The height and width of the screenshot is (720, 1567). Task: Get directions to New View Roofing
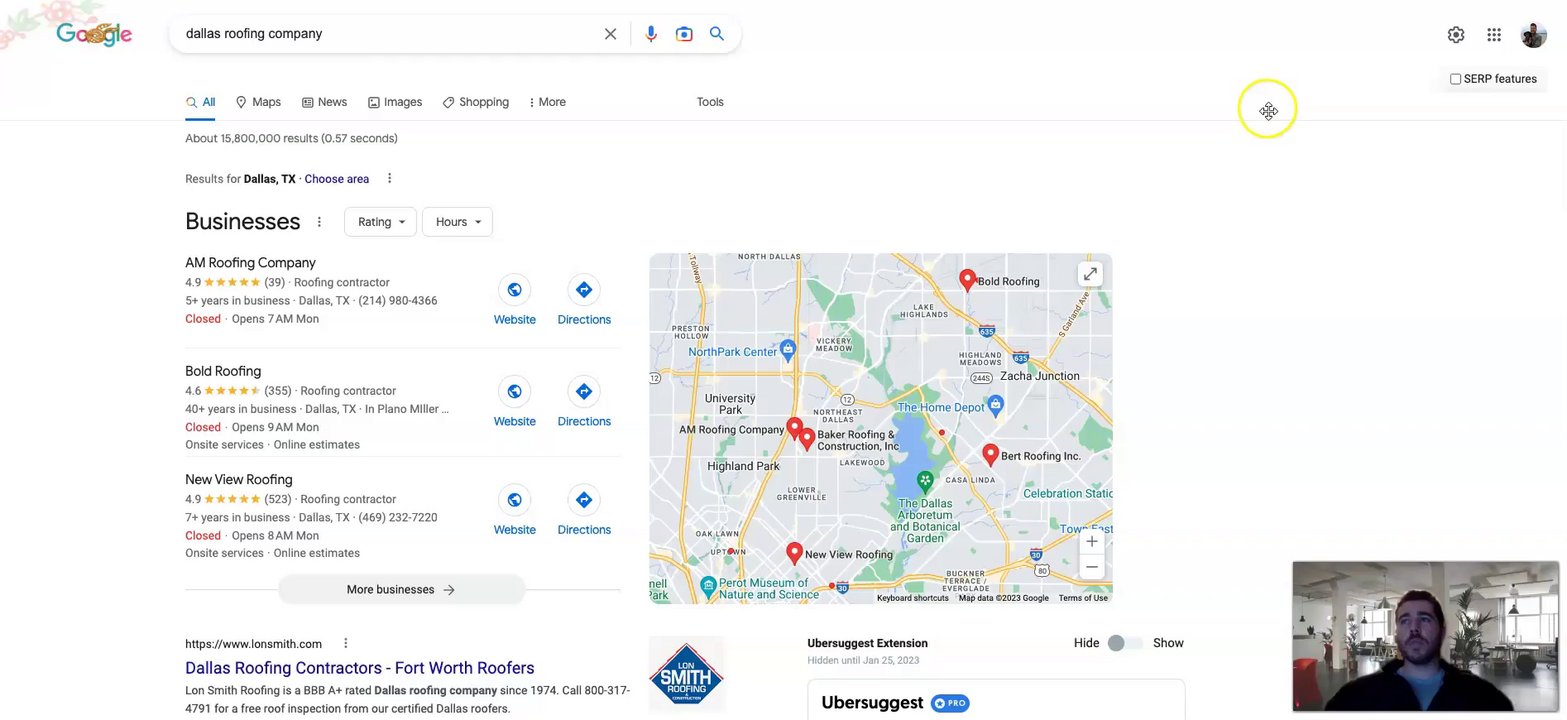coord(584,500)
